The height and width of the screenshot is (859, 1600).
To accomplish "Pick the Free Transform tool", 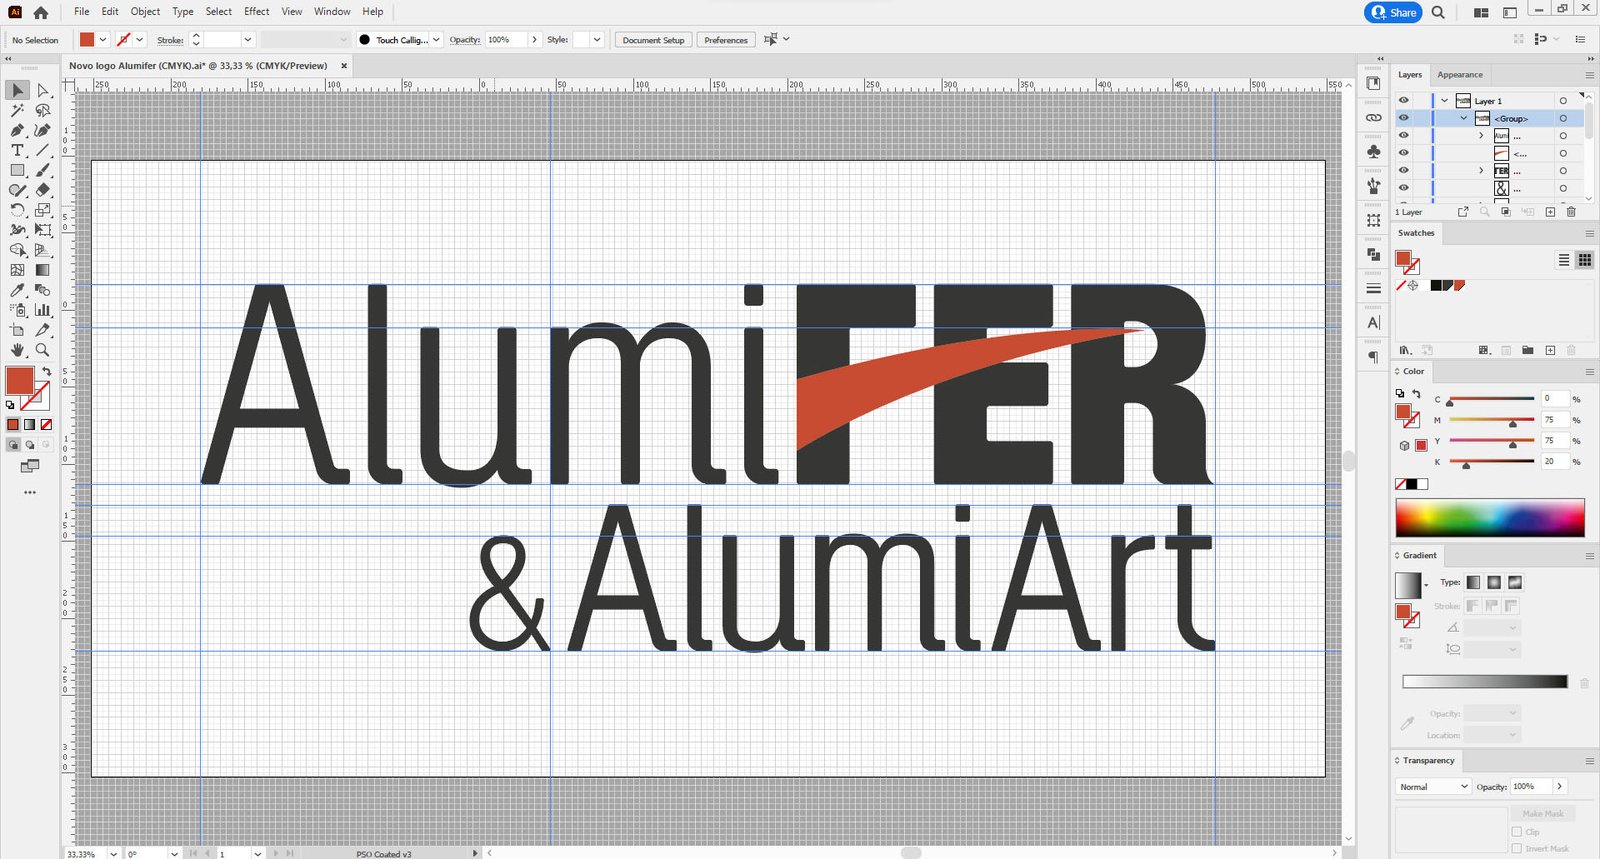I will click(43, 230).
